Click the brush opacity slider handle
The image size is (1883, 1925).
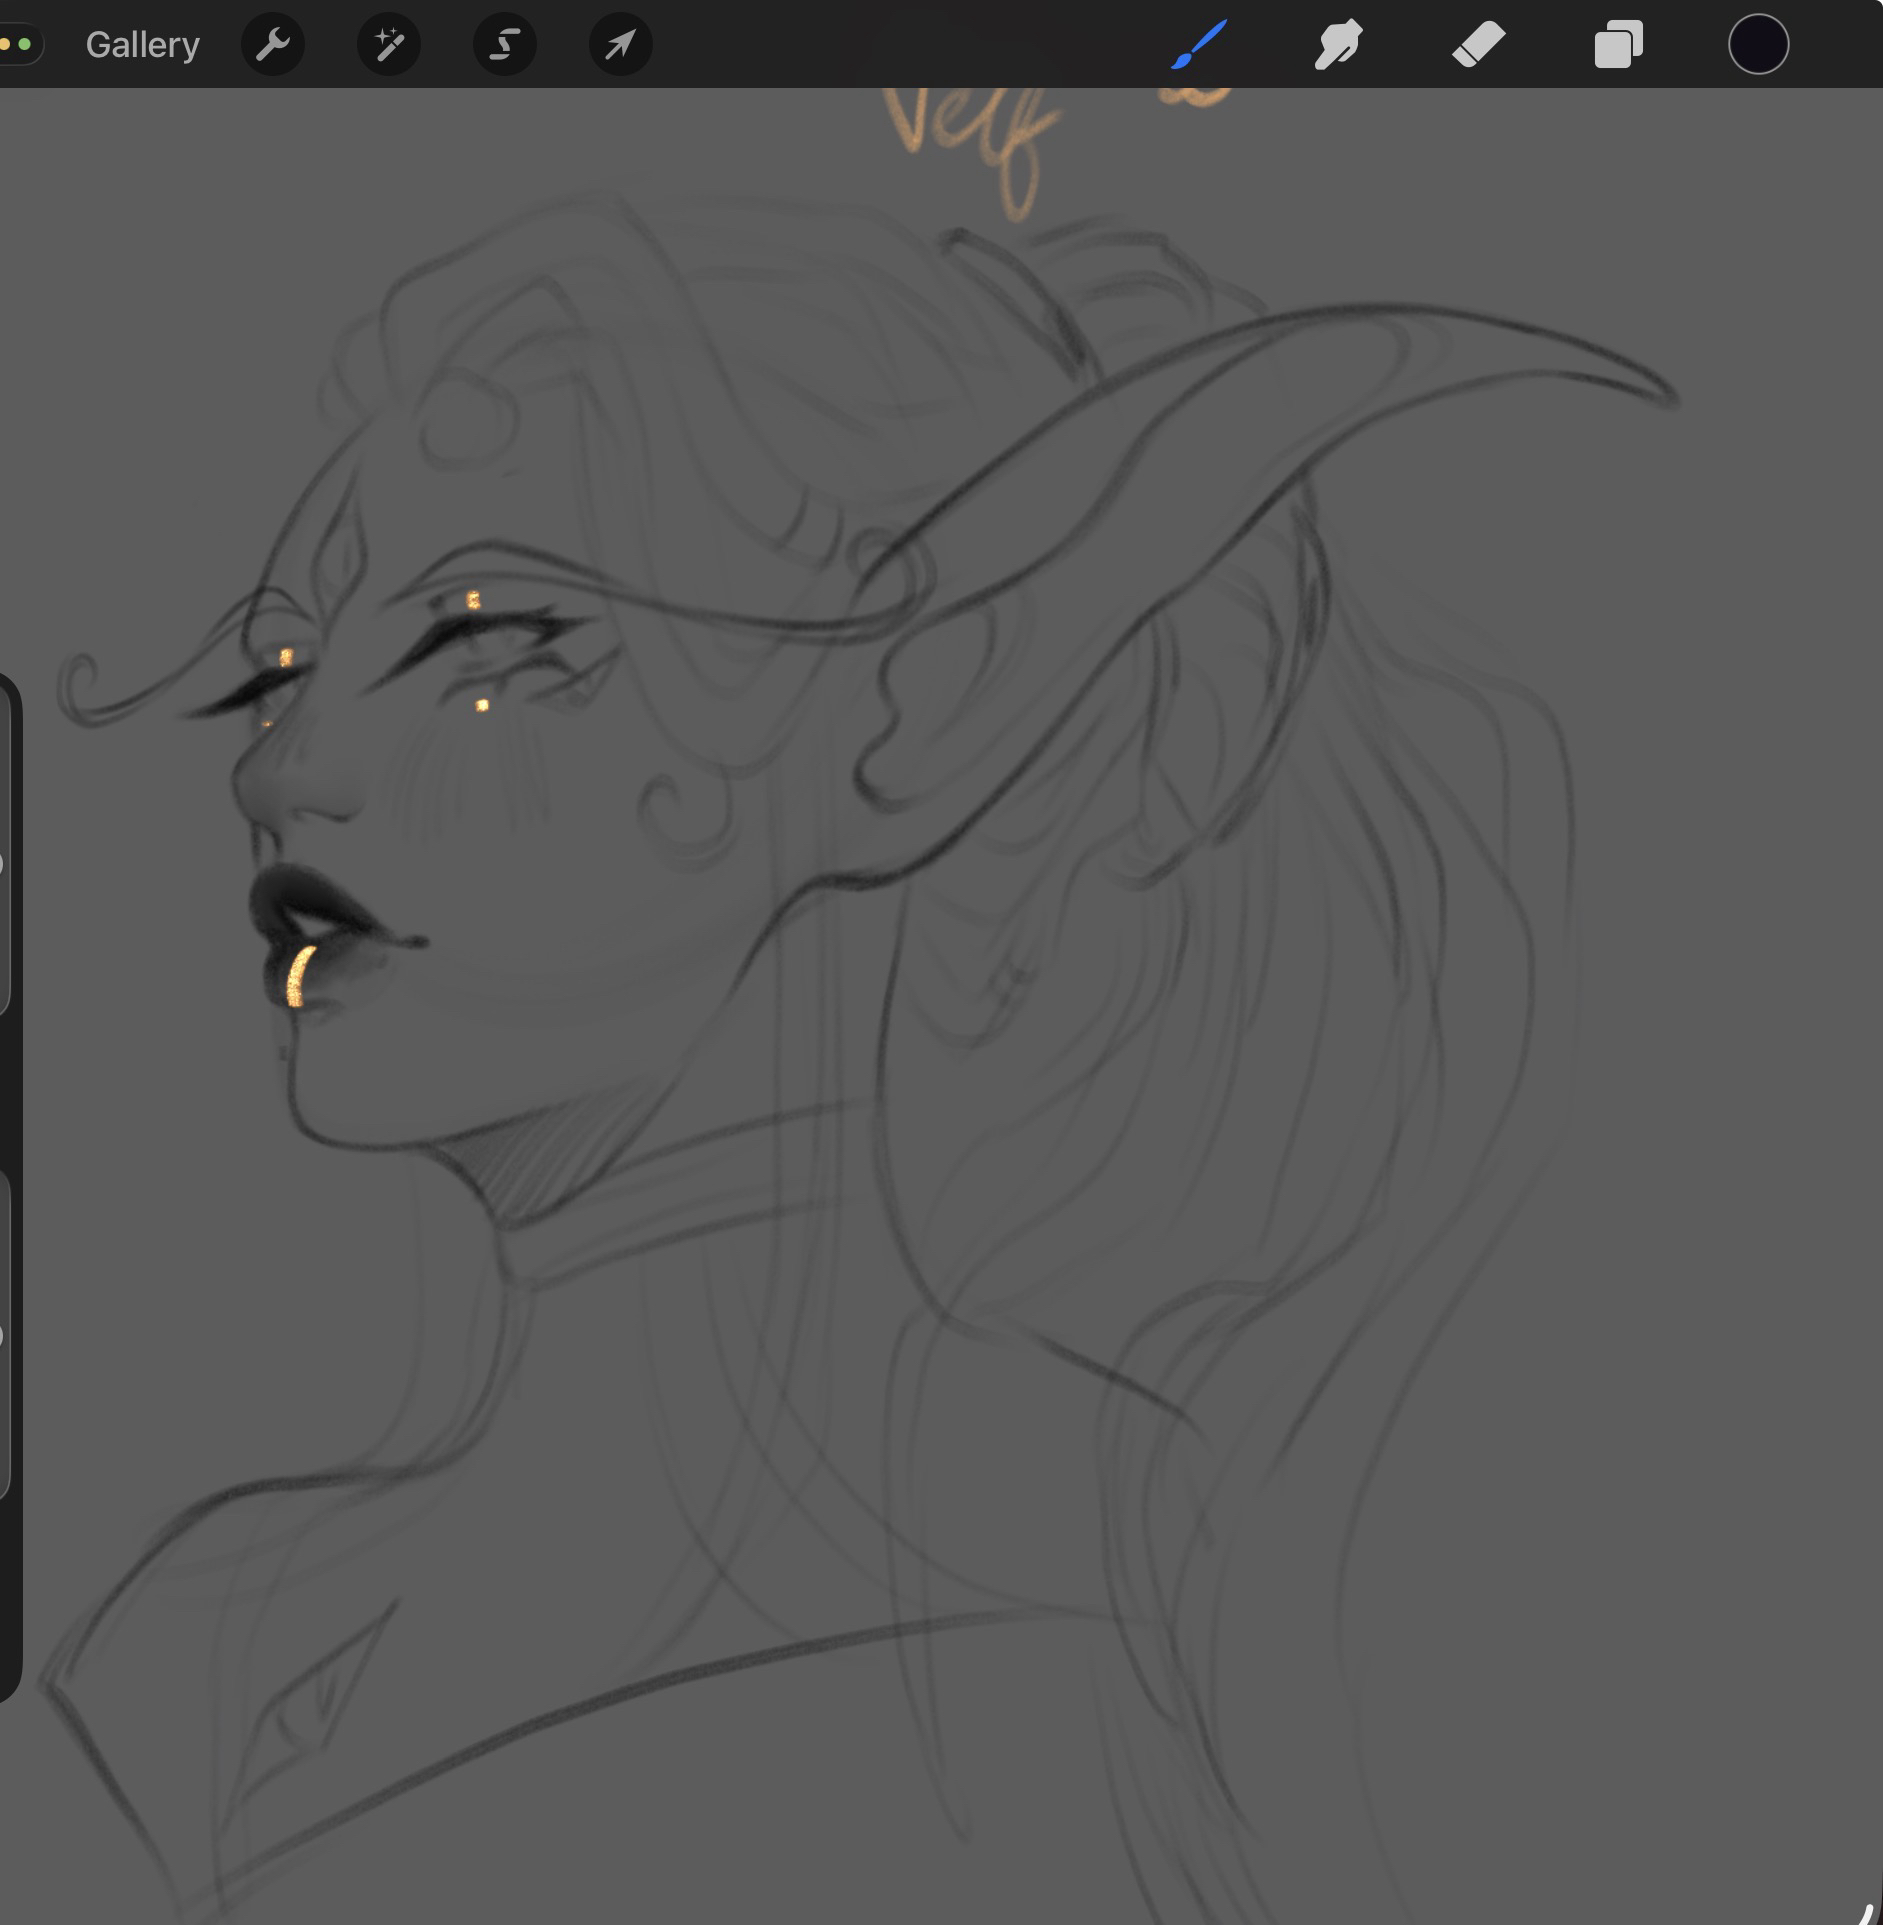click(2, 1336)
